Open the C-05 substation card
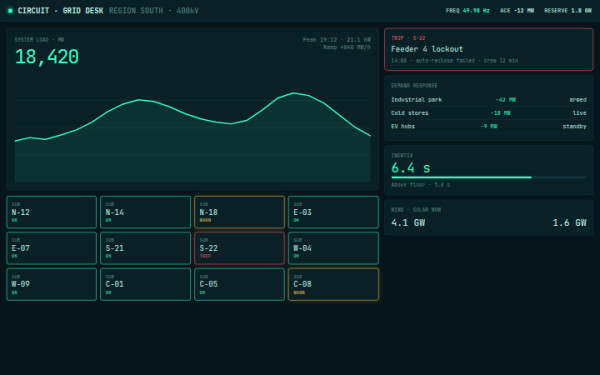The height and width of the screenshot is (375, 600). point(240,284)
